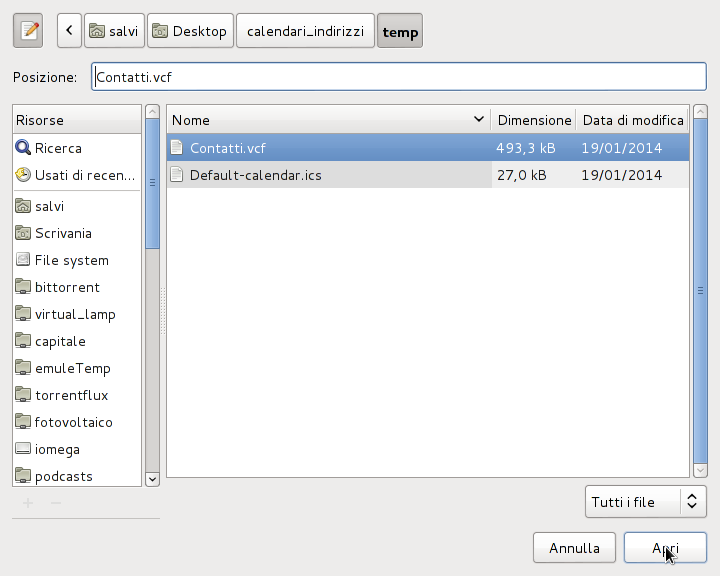720x576 pixels.
Task: Select the Default-calendar.ics file
Action: [x=428, y=175]
